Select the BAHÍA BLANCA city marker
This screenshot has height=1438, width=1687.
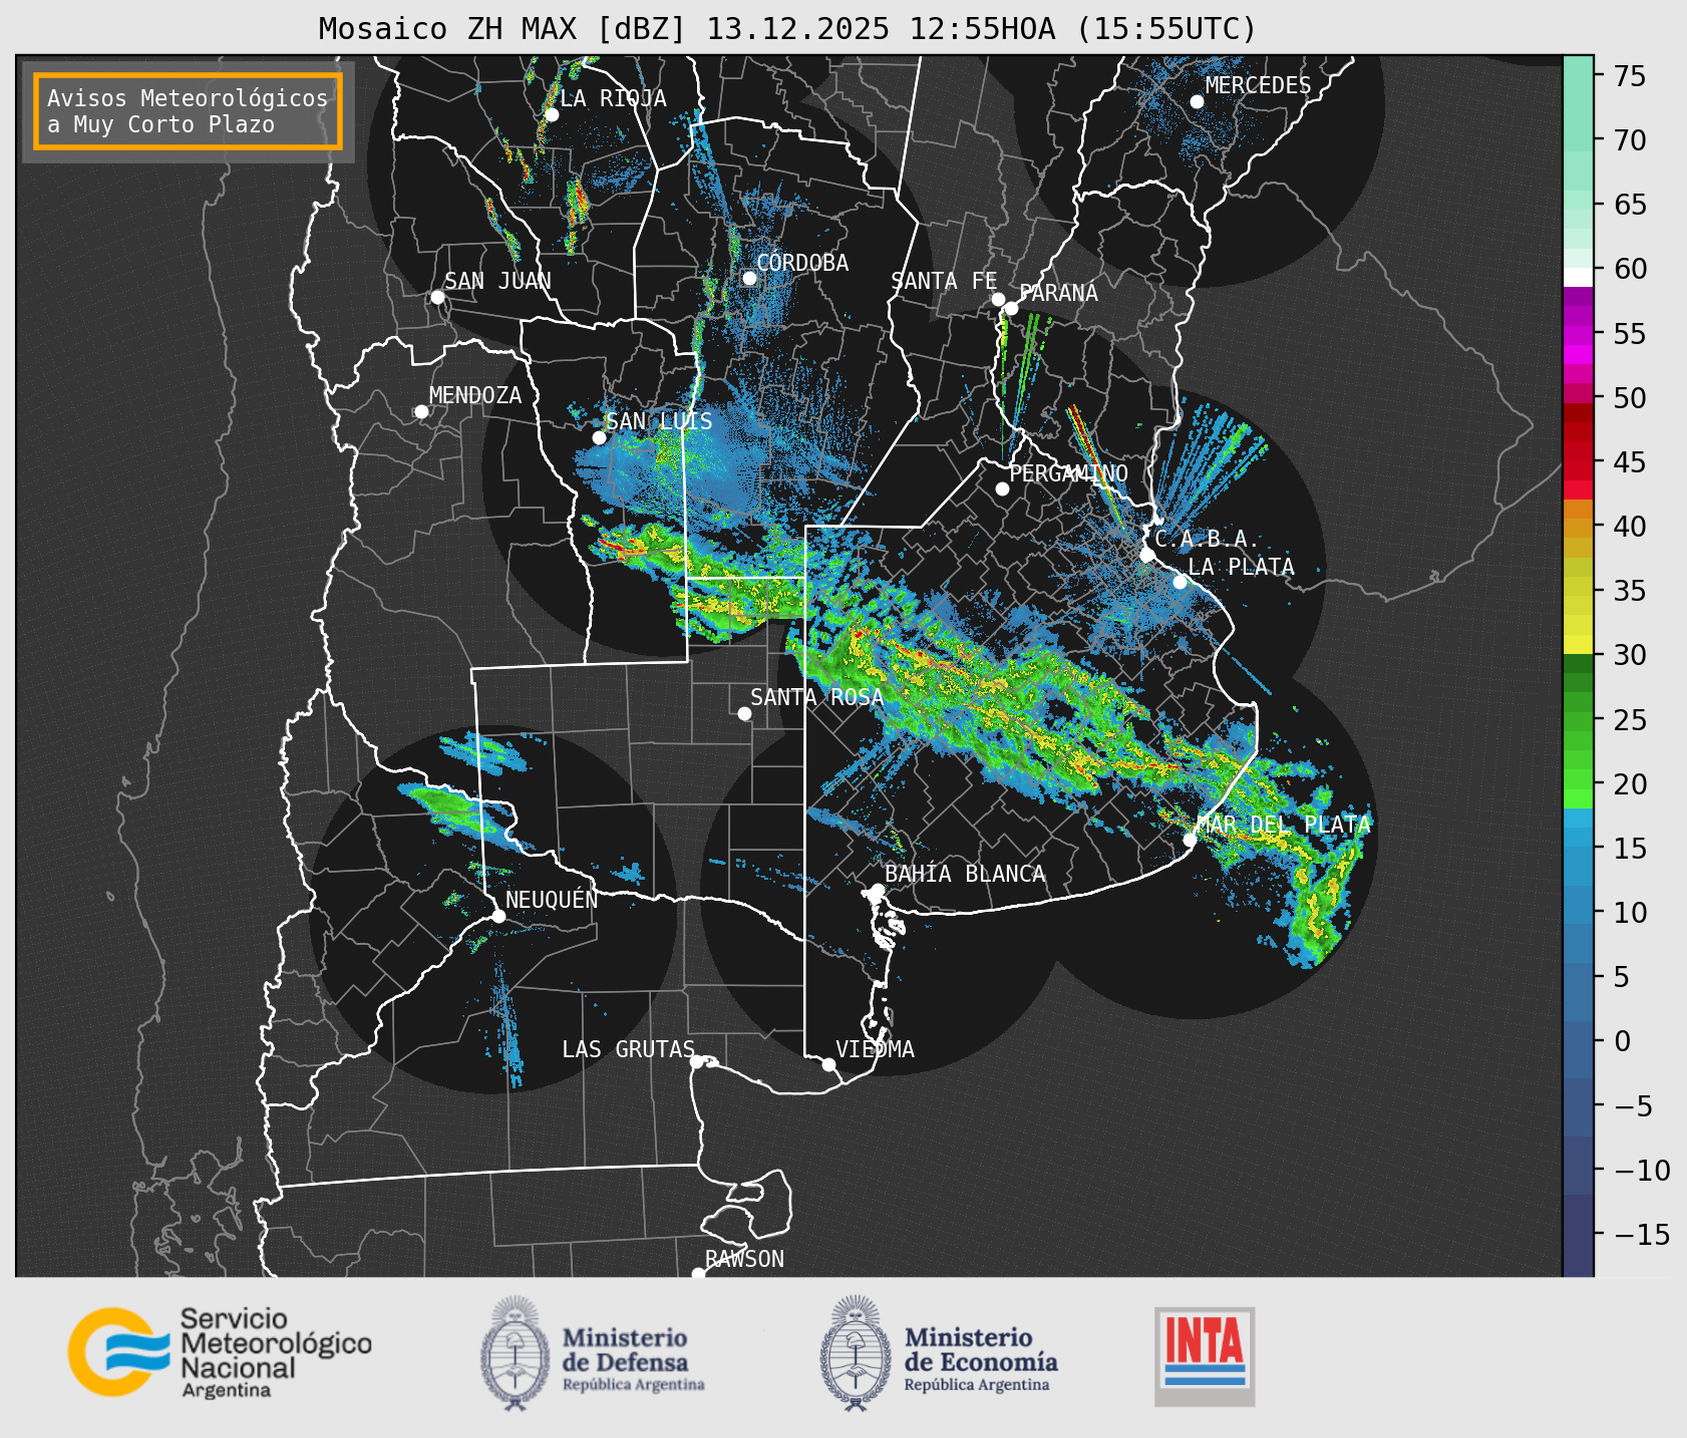tap(877, 890)
